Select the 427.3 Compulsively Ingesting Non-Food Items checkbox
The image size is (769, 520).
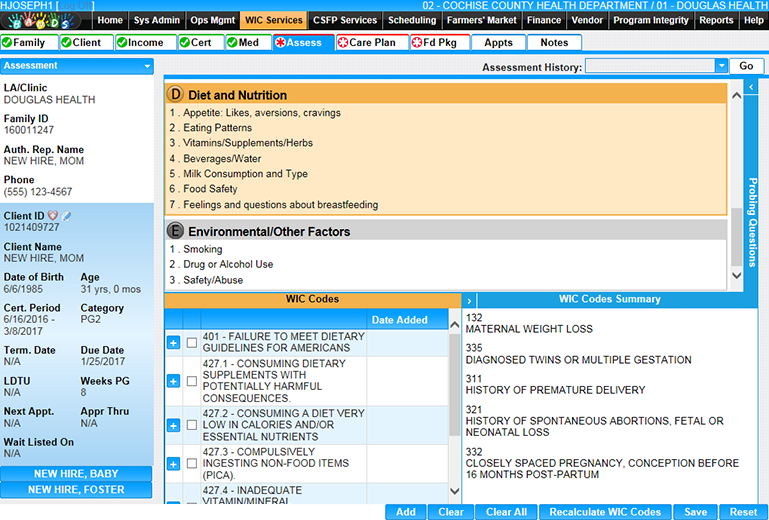(192, 464)
